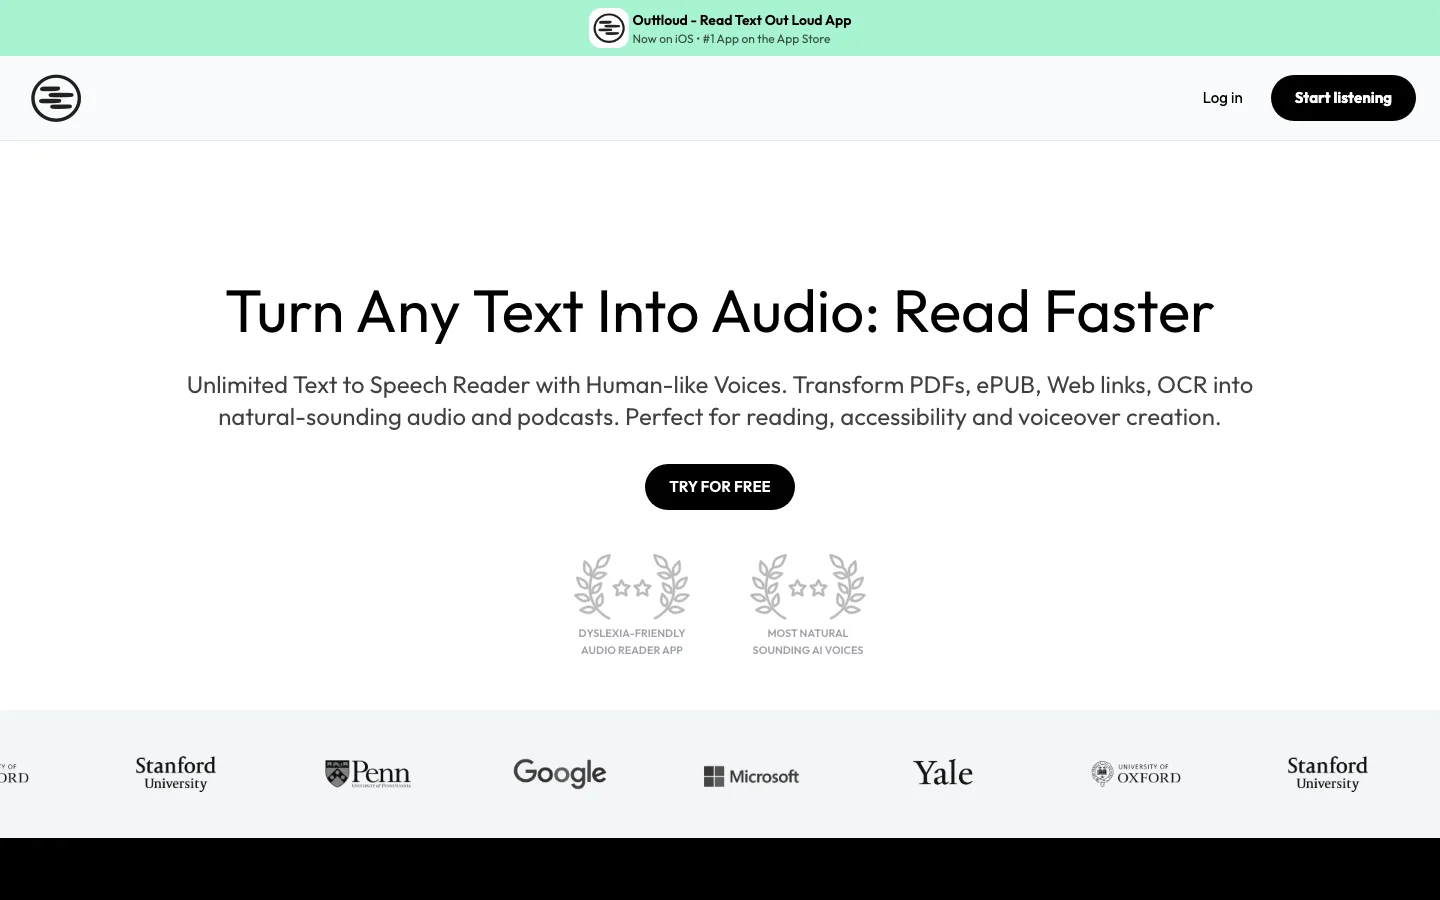The width and height of the screenshot is (1440, 900).
Task: Click the Google logo
Action: (560, 773)
